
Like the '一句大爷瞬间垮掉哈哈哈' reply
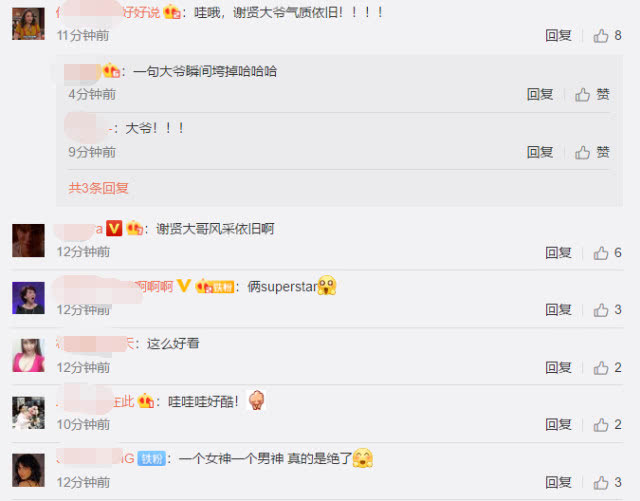click(592, 95)
